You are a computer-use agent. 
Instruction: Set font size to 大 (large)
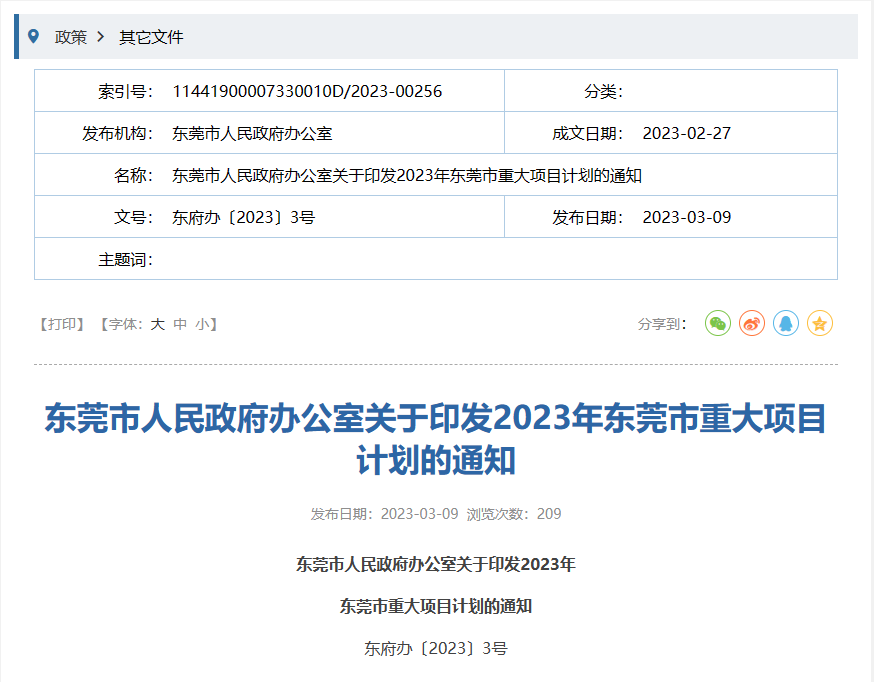click(x=157, y=324)
